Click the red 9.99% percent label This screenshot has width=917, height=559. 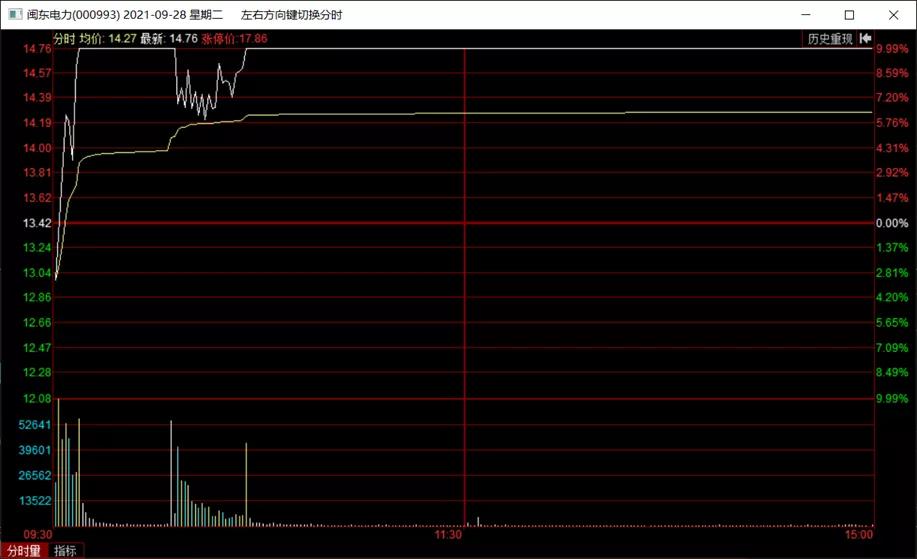click(x=892, y=49)
